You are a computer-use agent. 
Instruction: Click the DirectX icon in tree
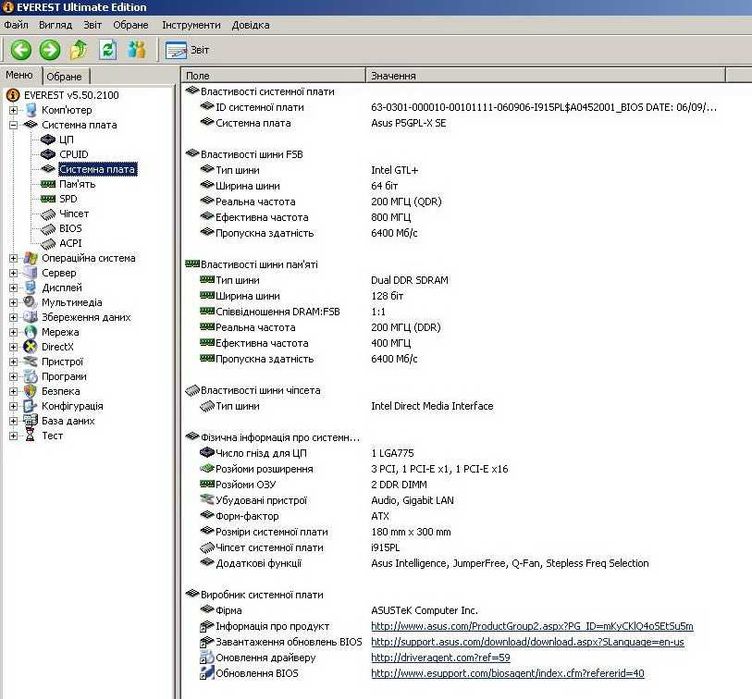click(31, 347)
